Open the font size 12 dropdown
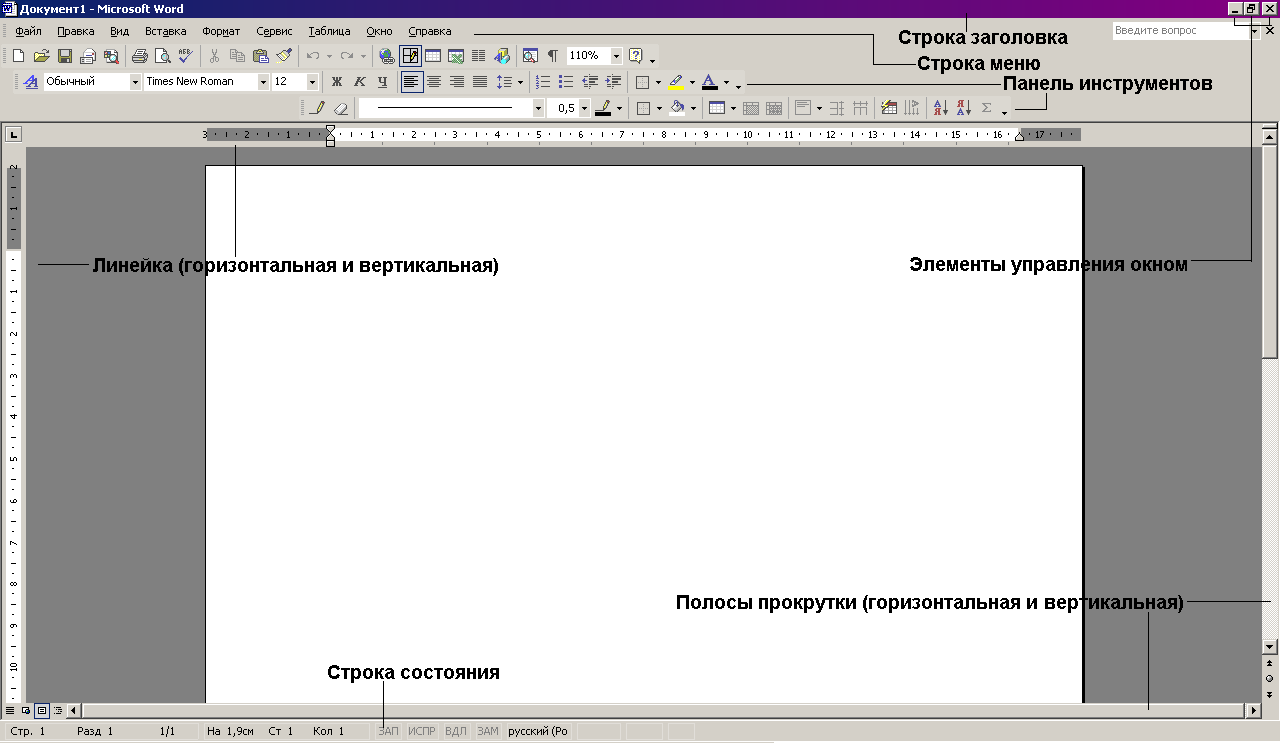The width and height of the screenshot is (1280, 745). click(x=312, y=82)
